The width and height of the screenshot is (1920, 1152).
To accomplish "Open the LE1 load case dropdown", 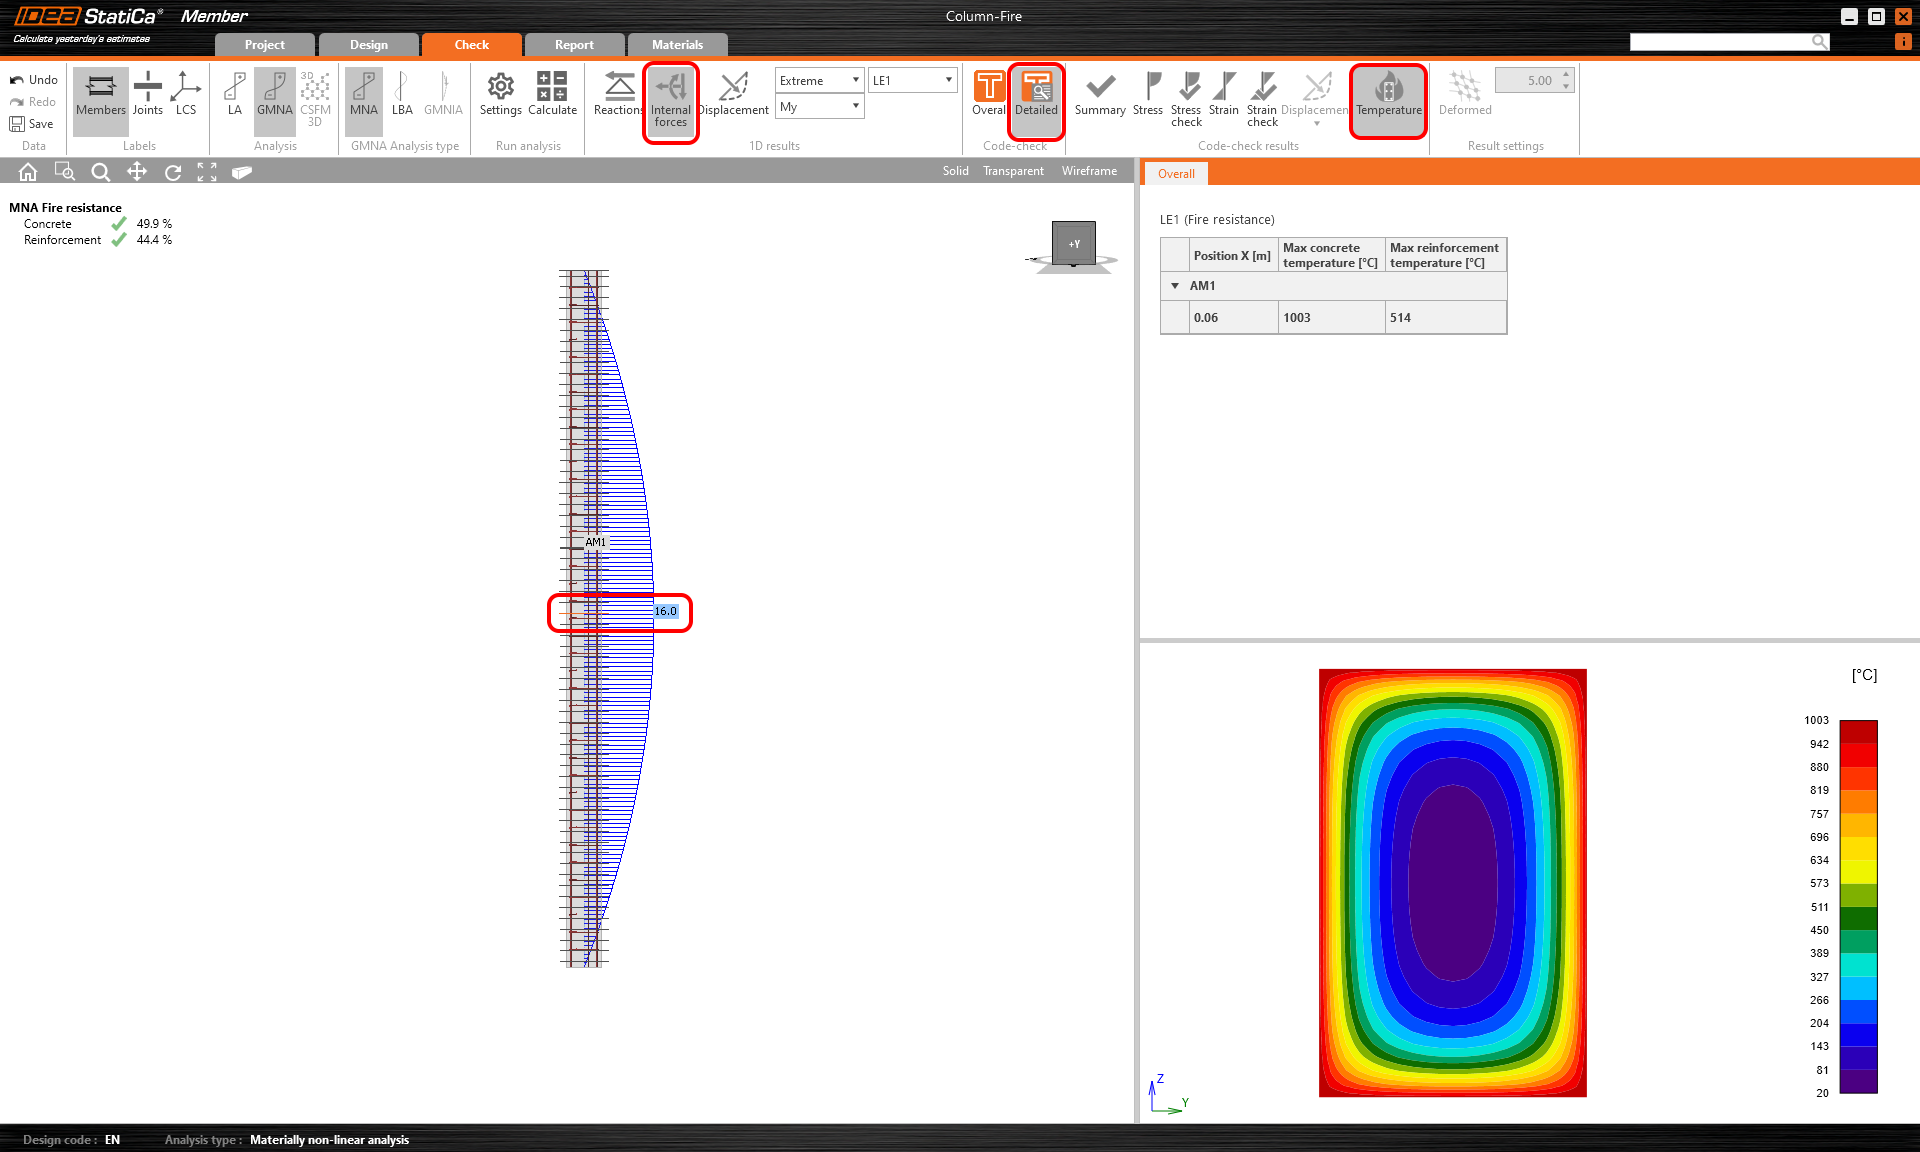I will [x=912, y=80].
